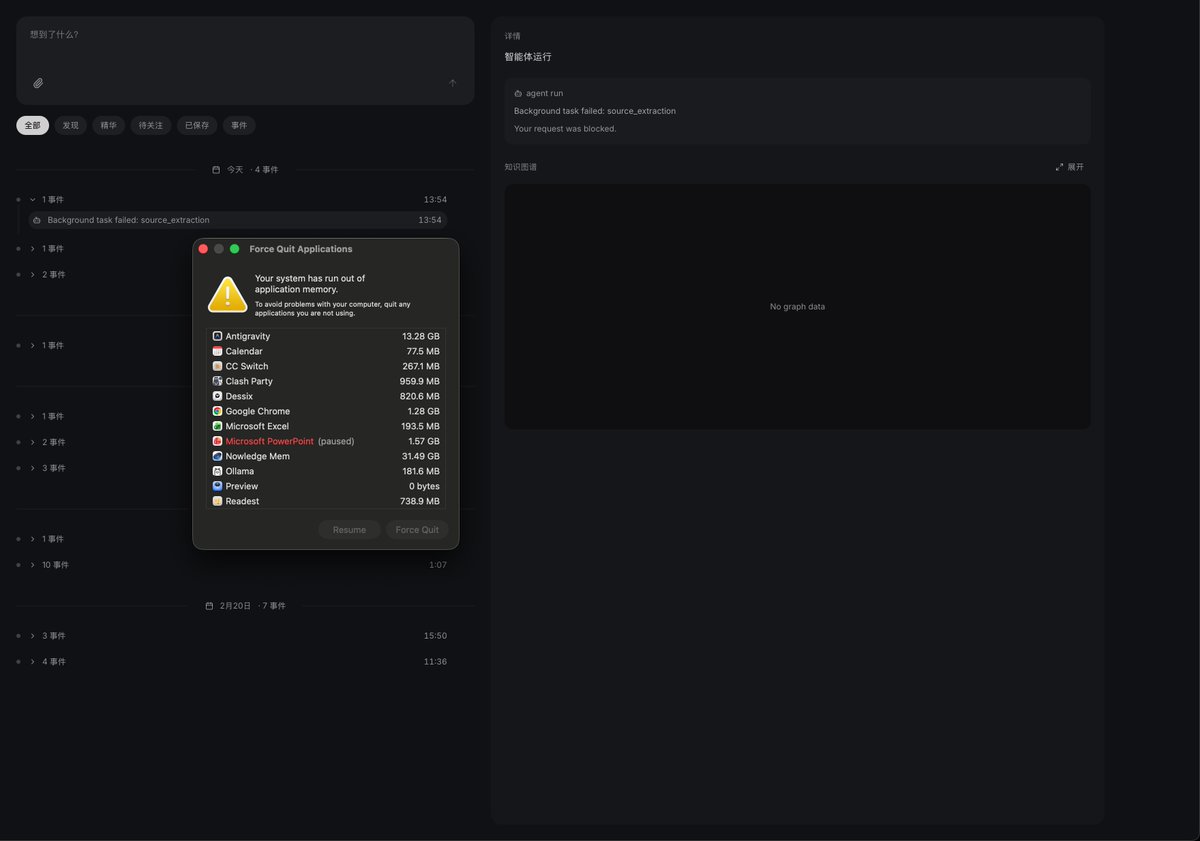This screenshot has height=841, width=1200.
Task: Click the '2月20日 · 7 事件' date header
Action: [246, 606]
